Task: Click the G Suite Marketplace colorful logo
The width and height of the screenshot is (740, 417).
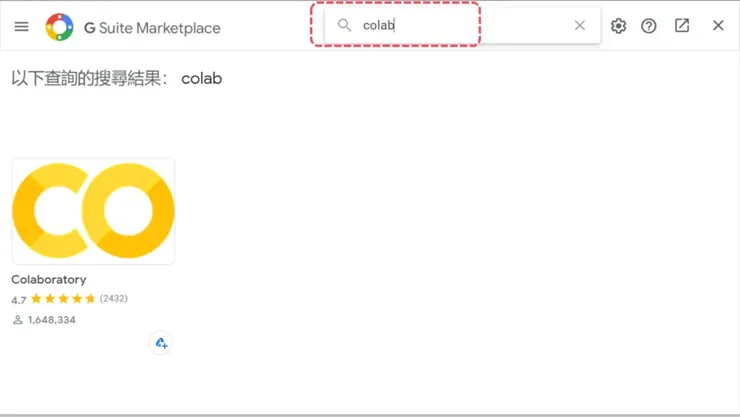Action: pos(59,27)
